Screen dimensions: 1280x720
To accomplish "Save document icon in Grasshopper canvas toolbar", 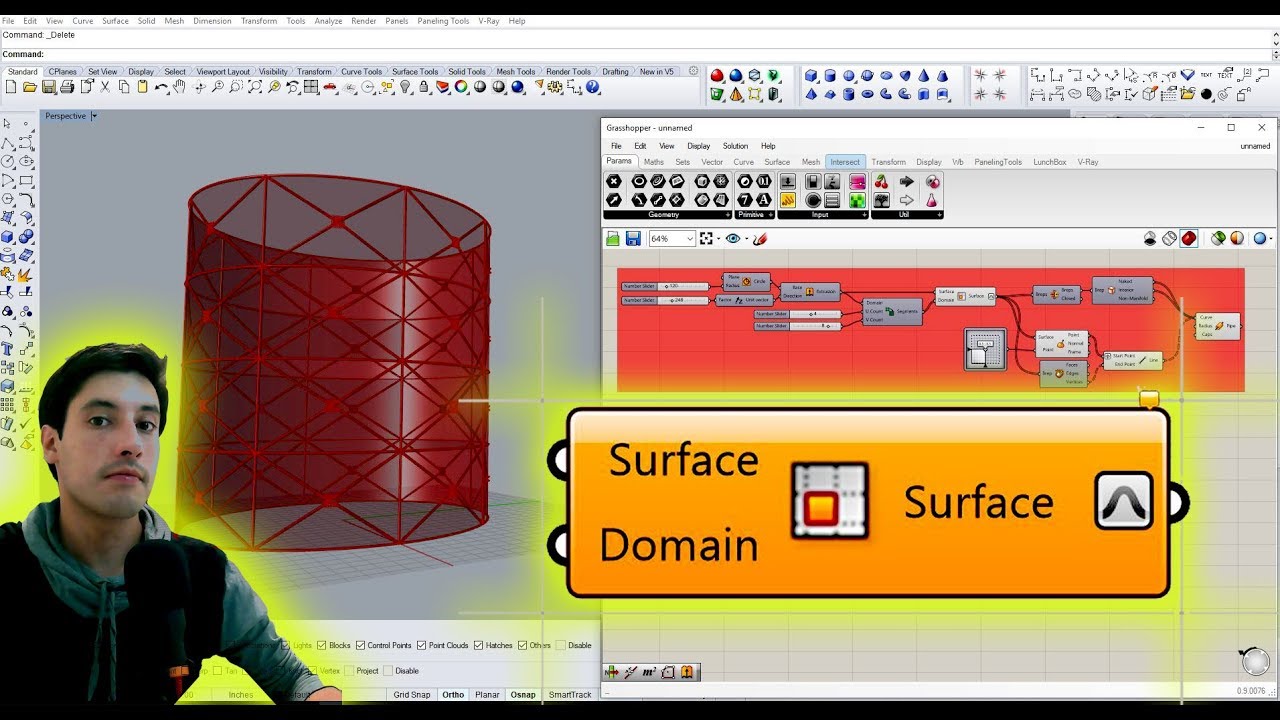I will click(633, 238).
